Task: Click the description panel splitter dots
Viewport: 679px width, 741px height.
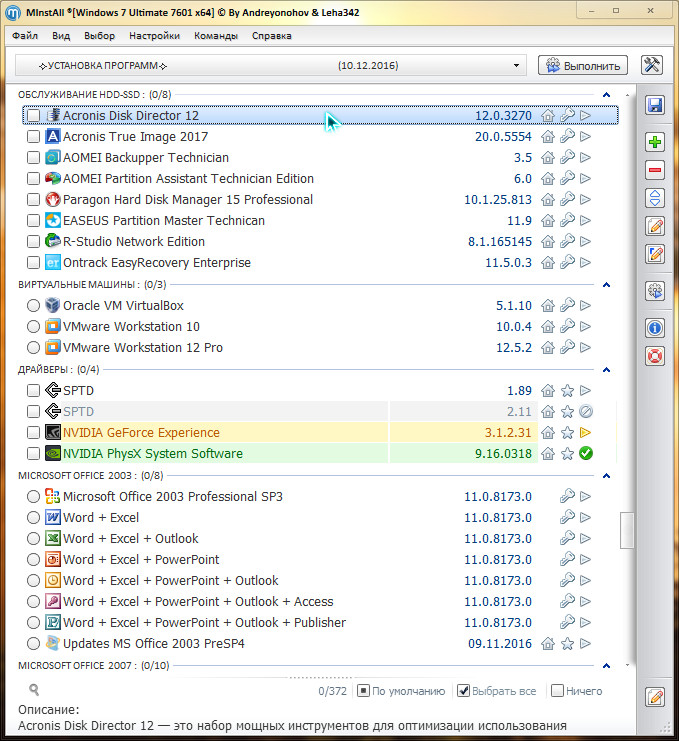Action: pos(320,677)
